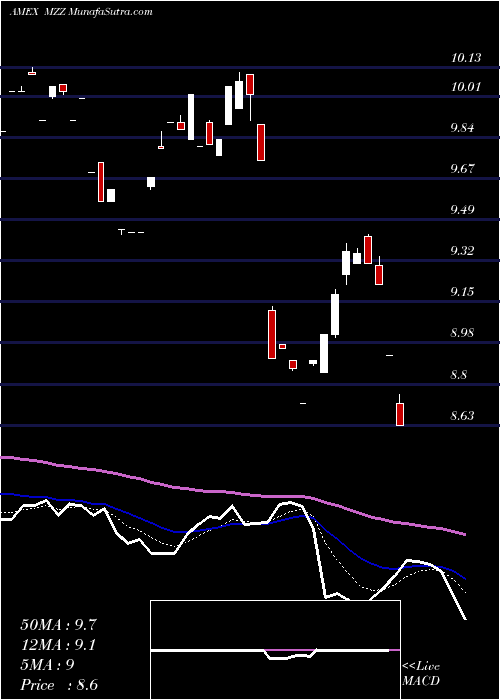Click inside the MACD inset chart box
This screenshot has height=700, width=500.
275,650
